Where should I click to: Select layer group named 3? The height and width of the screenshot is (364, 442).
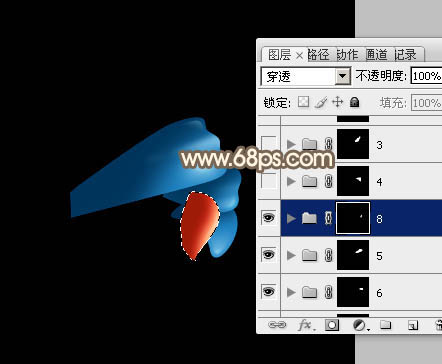[361, 144]
